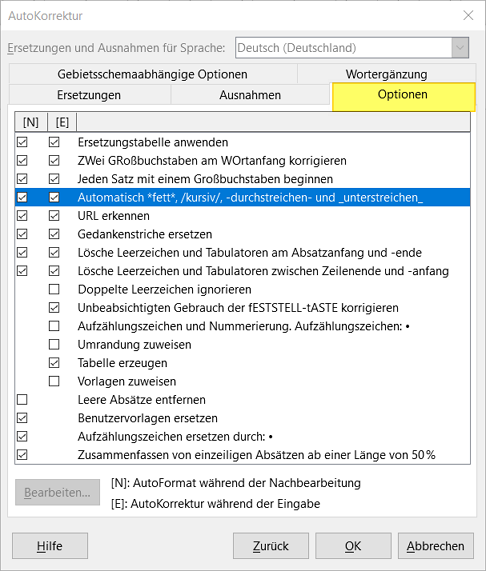The height and width of the screenshot is (571, 486).
Task: Toggle [N] for Automatisch *fett*, /kursiv/
Action: [22, 197]
